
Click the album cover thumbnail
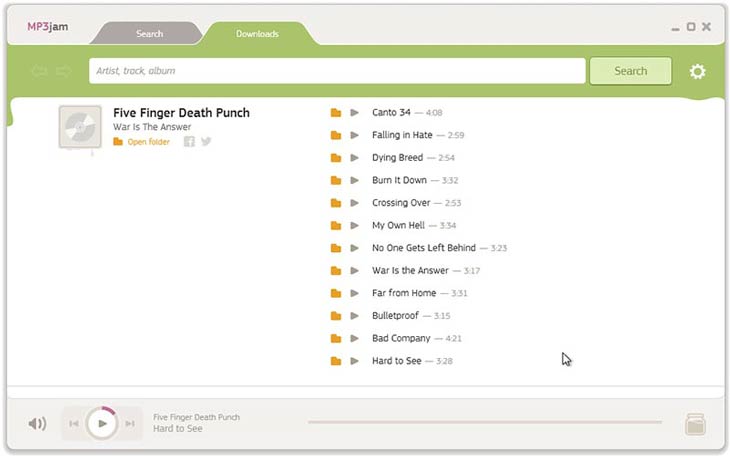(x=80, y=128)
